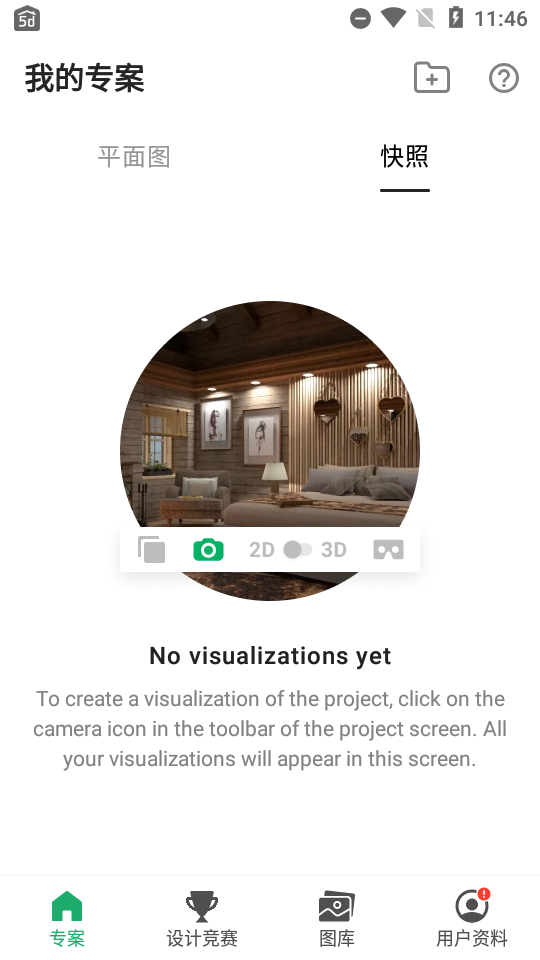Click the 3D label
Image resolution: width=540 pixels, height=960 pixels.
[334, 550]
